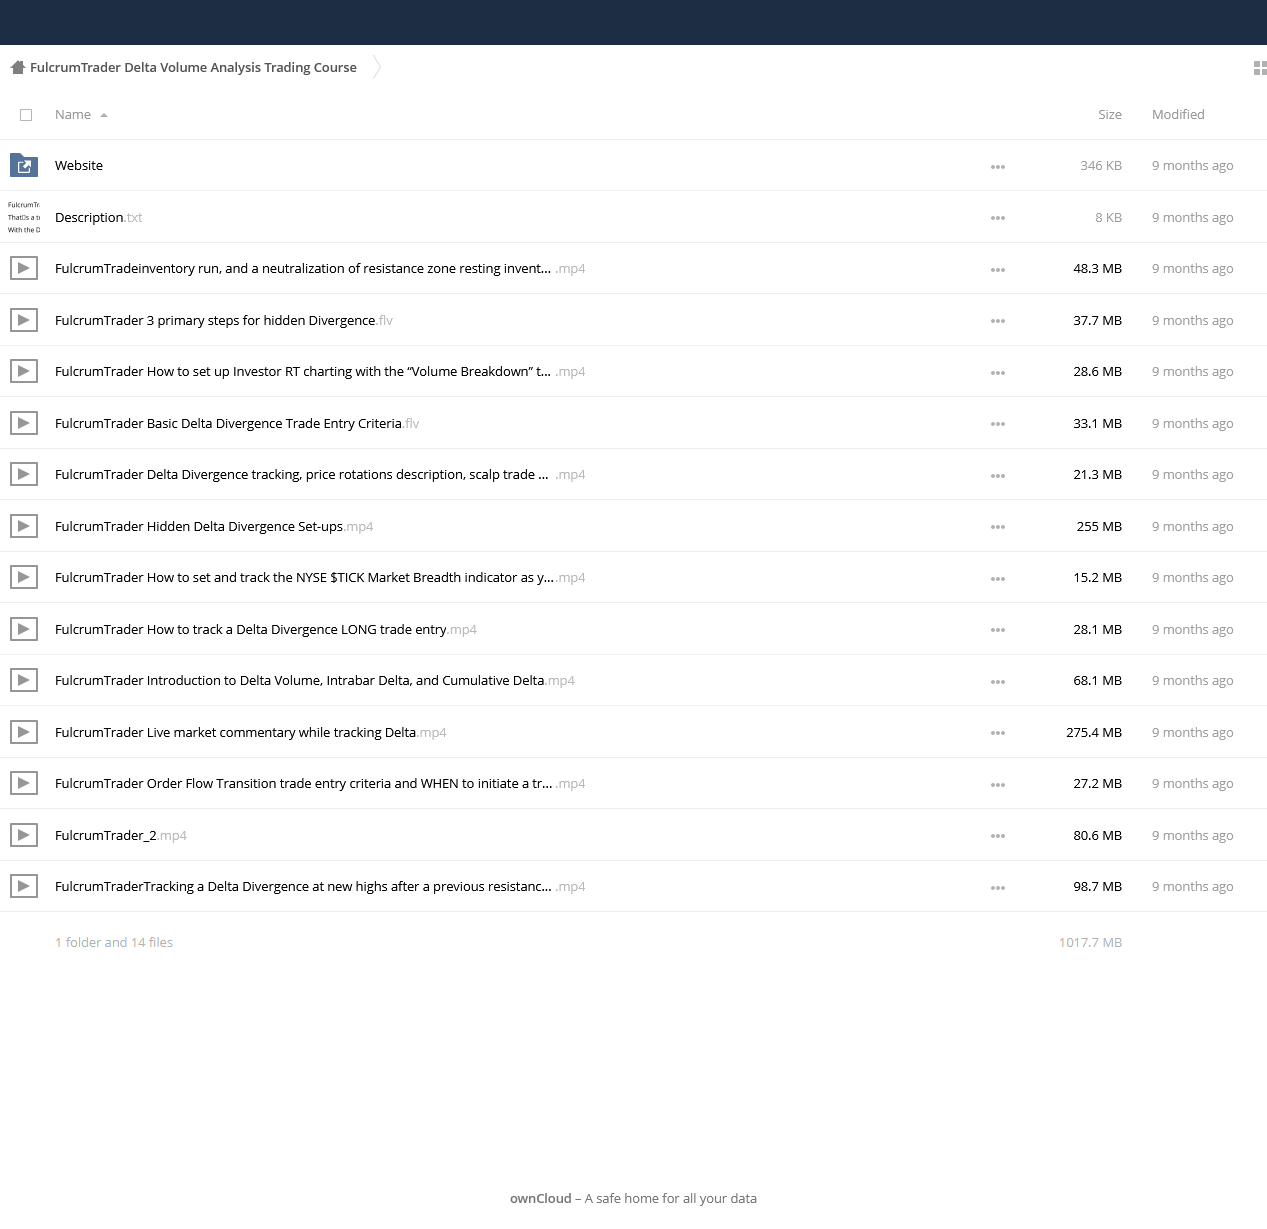Screen dimensions: 1267x1229
Task: Switch to grid view layout
Action: click(x=1260, y=68)
